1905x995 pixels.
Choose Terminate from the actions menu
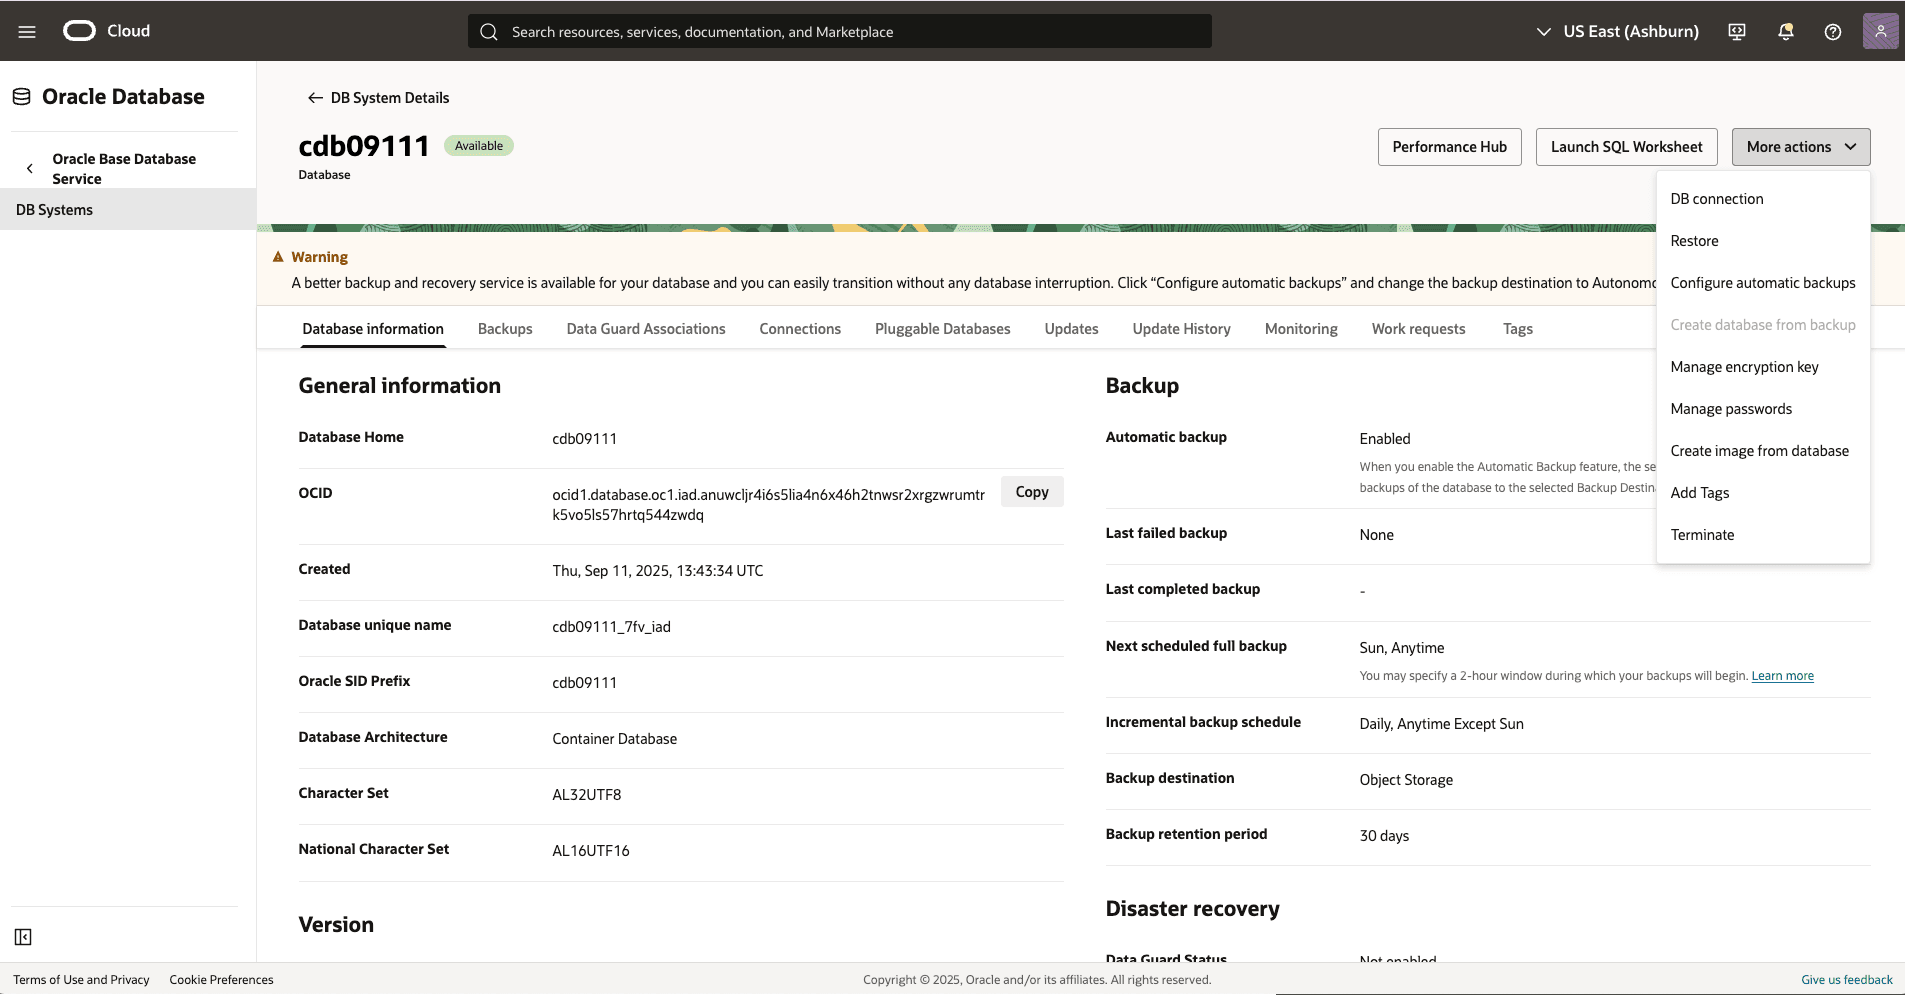(x=1702, y=534)
